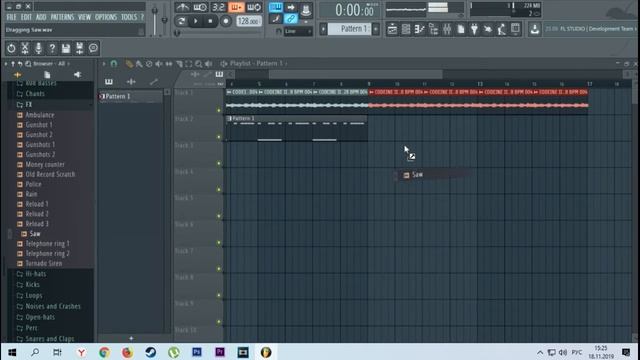640x360 pixels.
Task: Open project info speech bubble icon
Action: [93, 48]
